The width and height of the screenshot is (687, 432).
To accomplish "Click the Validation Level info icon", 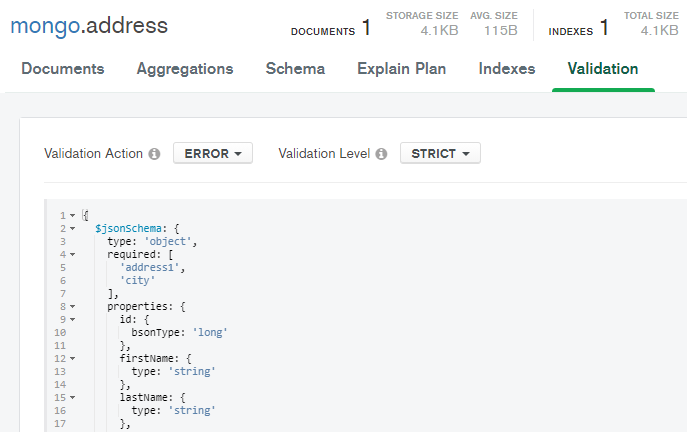I will (x=381, y=154).
